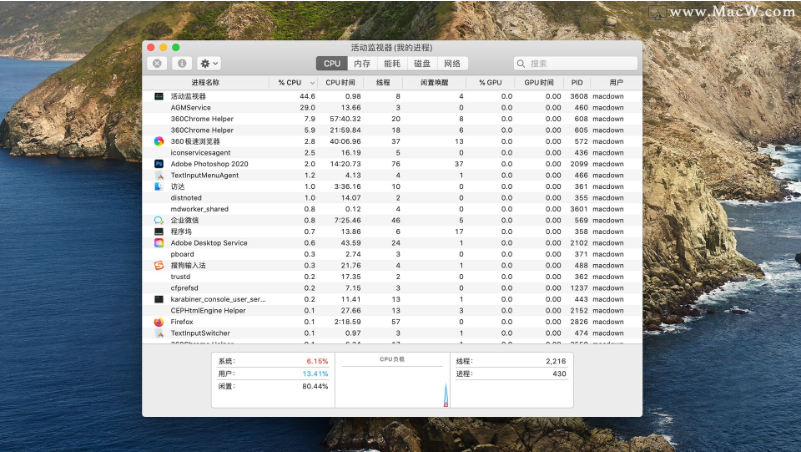Click the stop process (X) toolbar icon
801x452 pixels.
[x=157, y=63]
